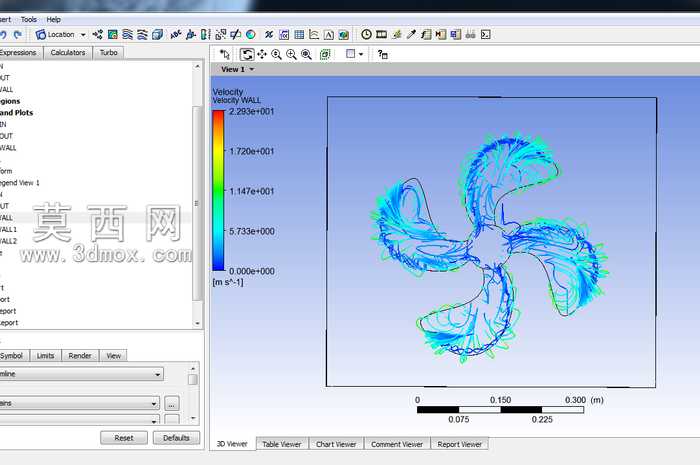Insert a Streamline object
Viewport: 700px width, 465px height.
point(128,34)
